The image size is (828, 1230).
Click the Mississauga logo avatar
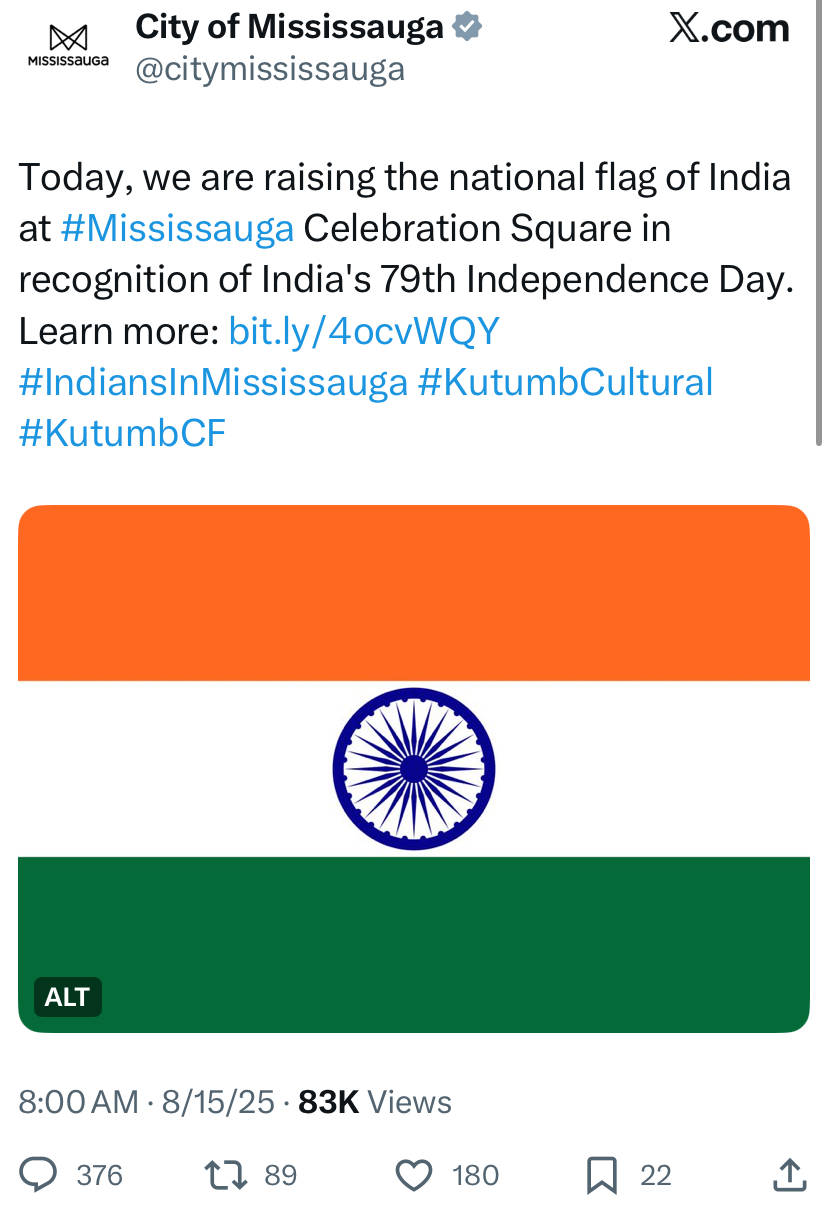pyautogui.click(x=68, y=46)
